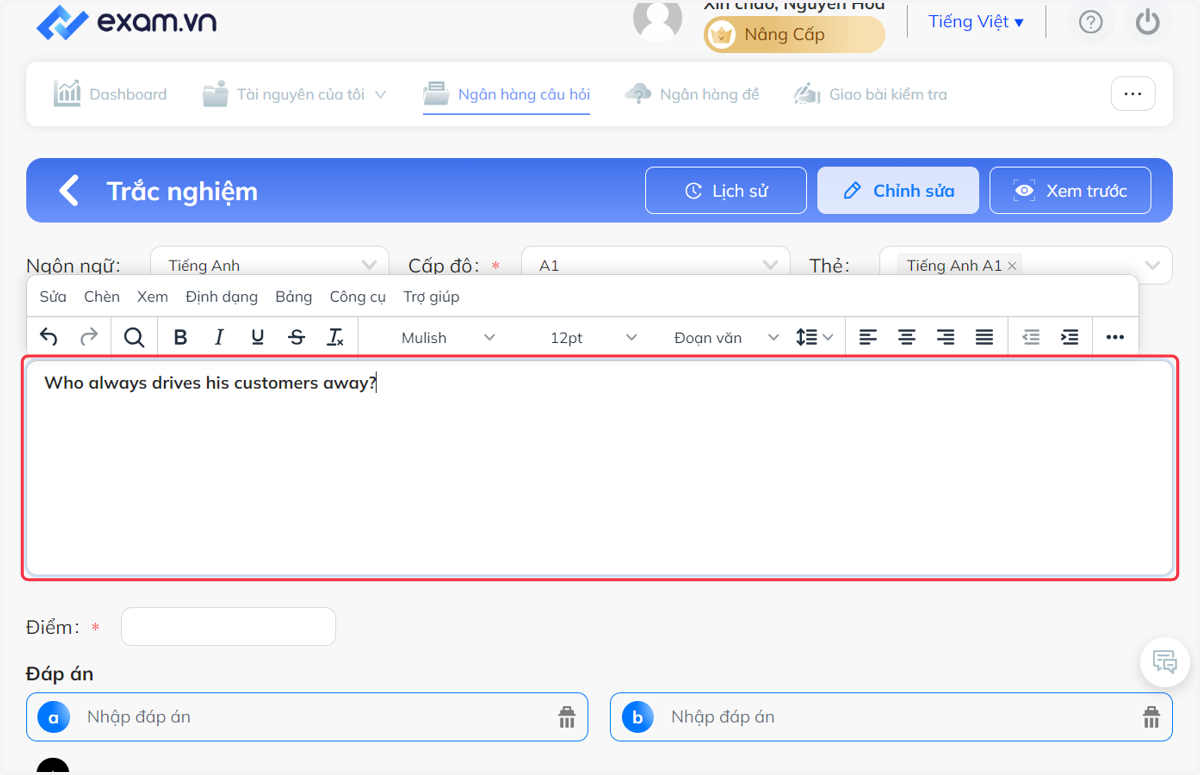Image resolution: width=1200 pixels, height=775 pixels.
Task: Click the power logout icon
Action: (x=1147, y=22)
